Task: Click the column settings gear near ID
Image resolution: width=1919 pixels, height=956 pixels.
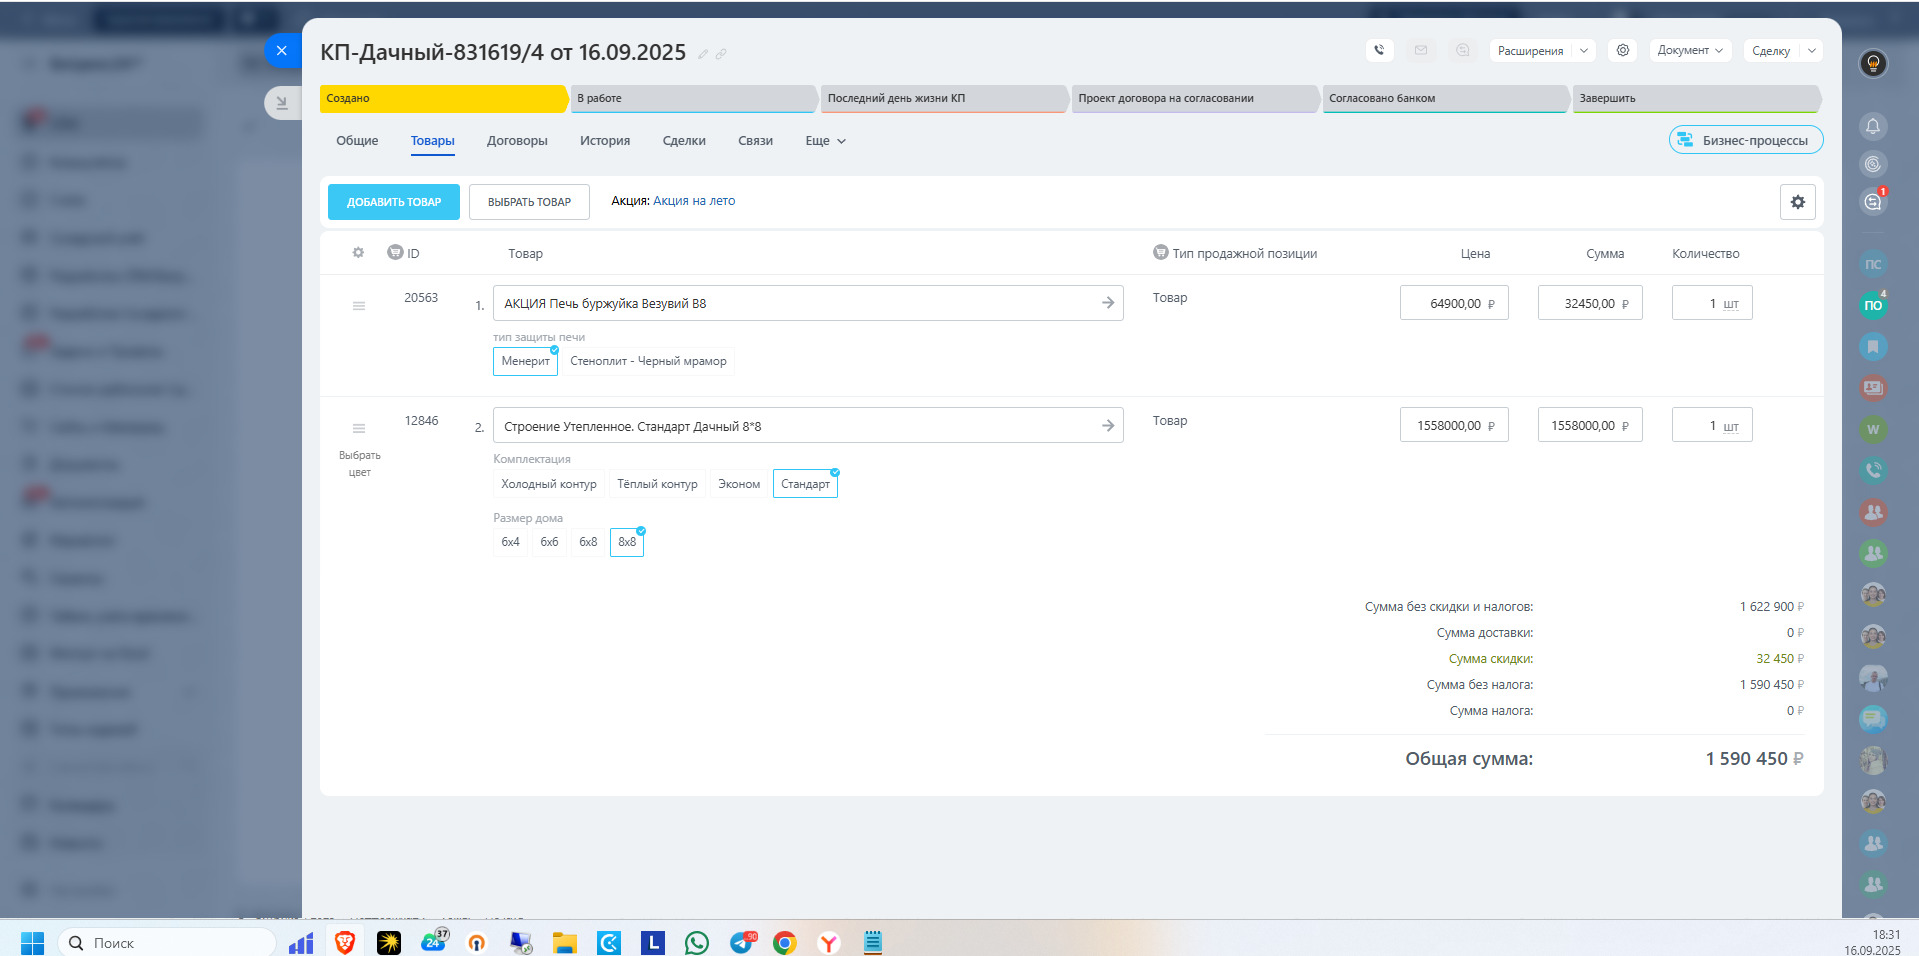Action: [358, 253]
